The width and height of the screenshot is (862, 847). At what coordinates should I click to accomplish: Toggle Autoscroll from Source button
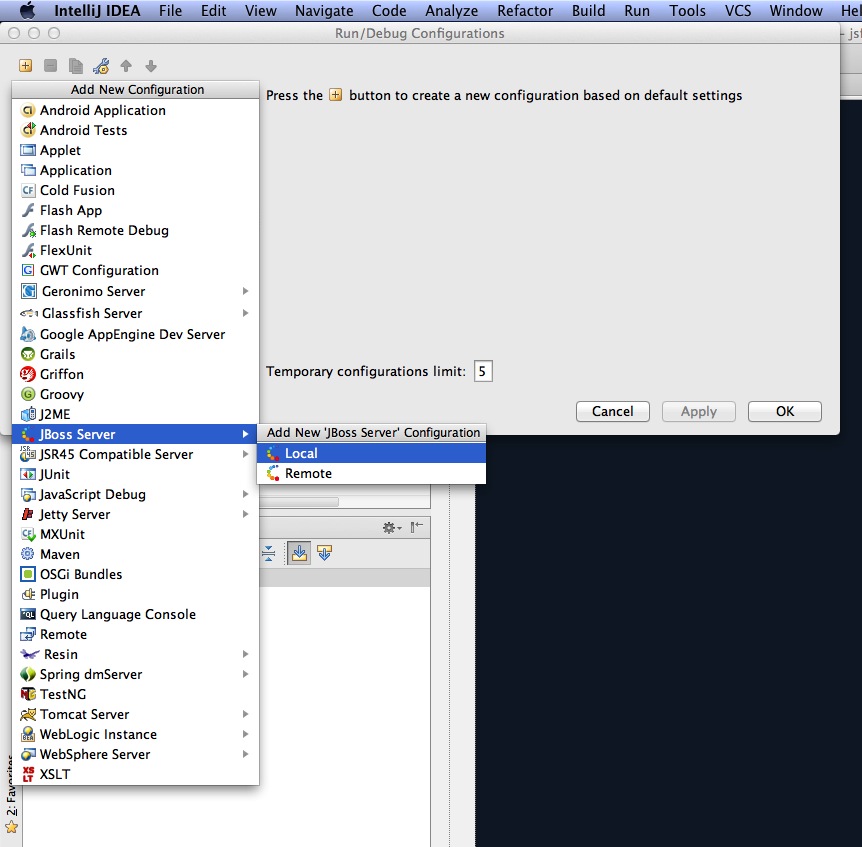tap(324, 553)
